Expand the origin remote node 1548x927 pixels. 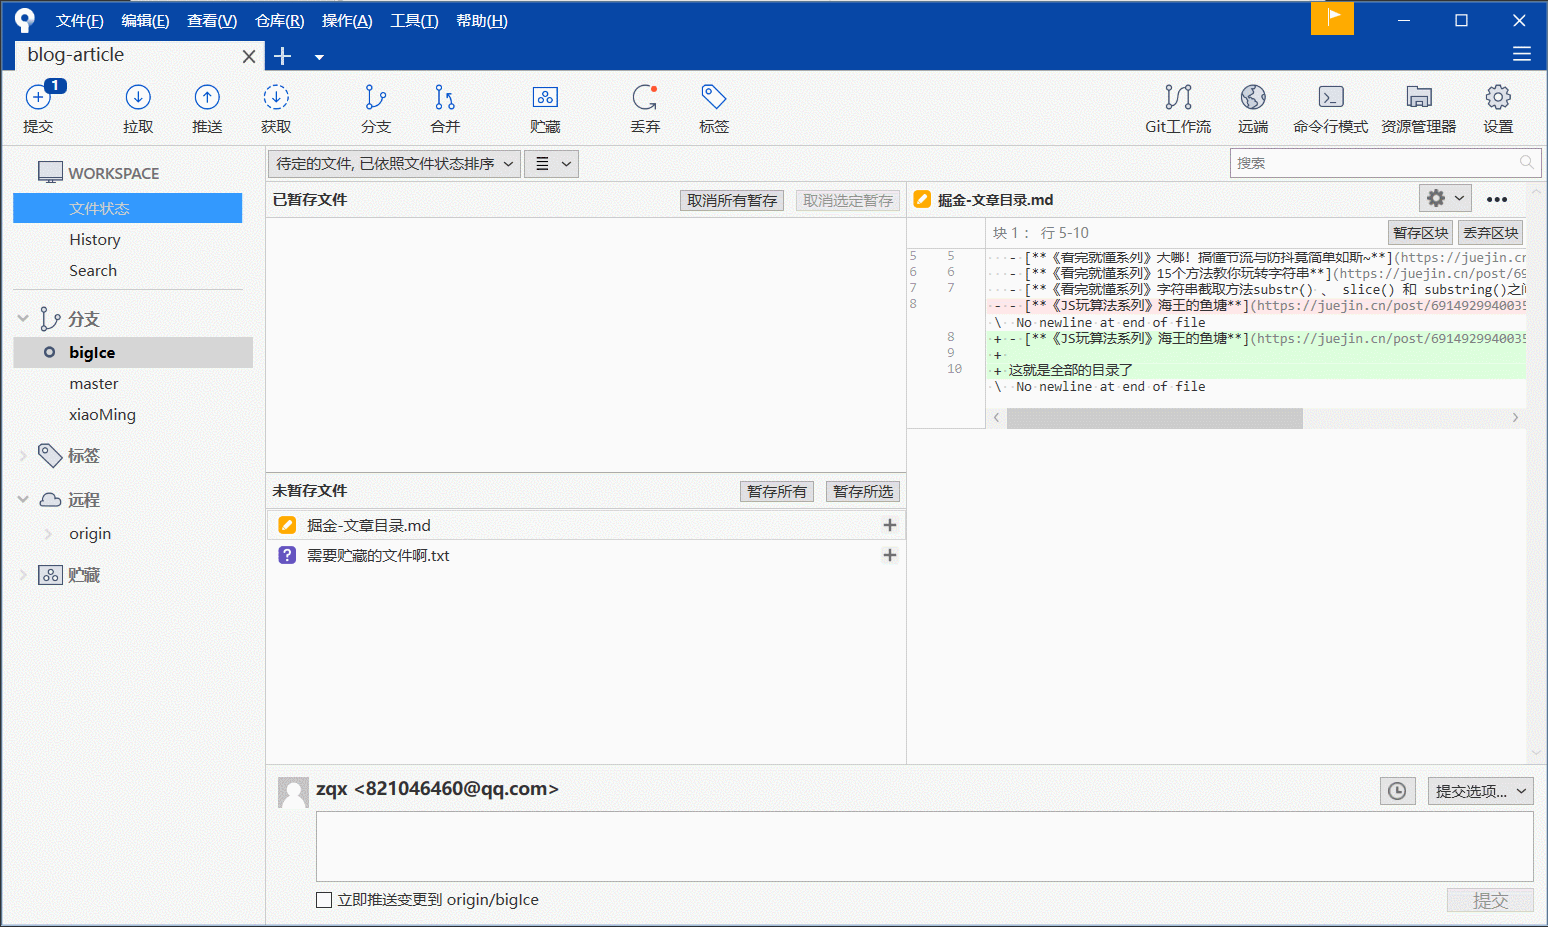click(48, 534)
